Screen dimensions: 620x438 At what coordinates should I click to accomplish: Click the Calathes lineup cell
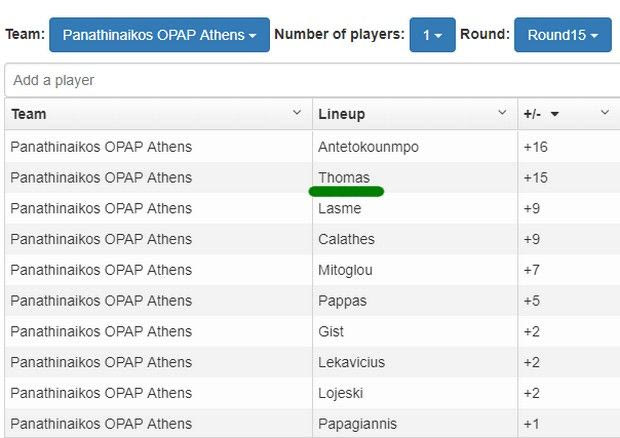pyautogui.click(x=347, y=240)
